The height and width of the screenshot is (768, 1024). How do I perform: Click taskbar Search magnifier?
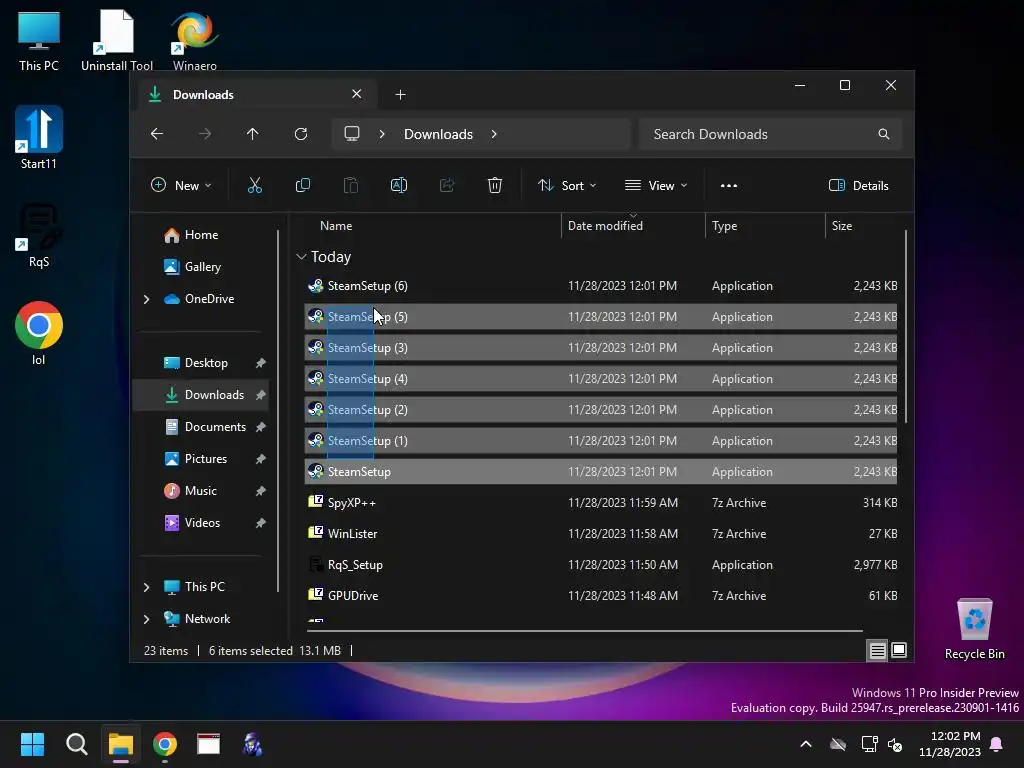(x=76, y=744)
